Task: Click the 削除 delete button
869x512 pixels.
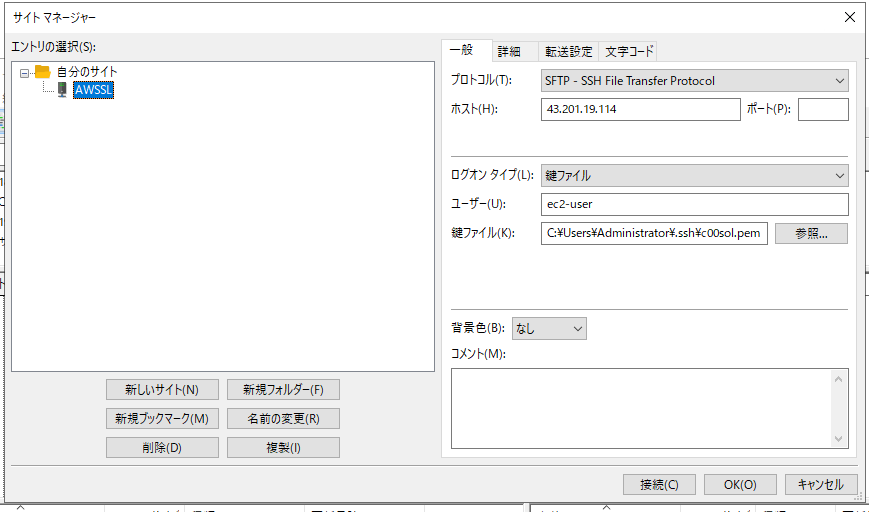Action: [161, 447]
